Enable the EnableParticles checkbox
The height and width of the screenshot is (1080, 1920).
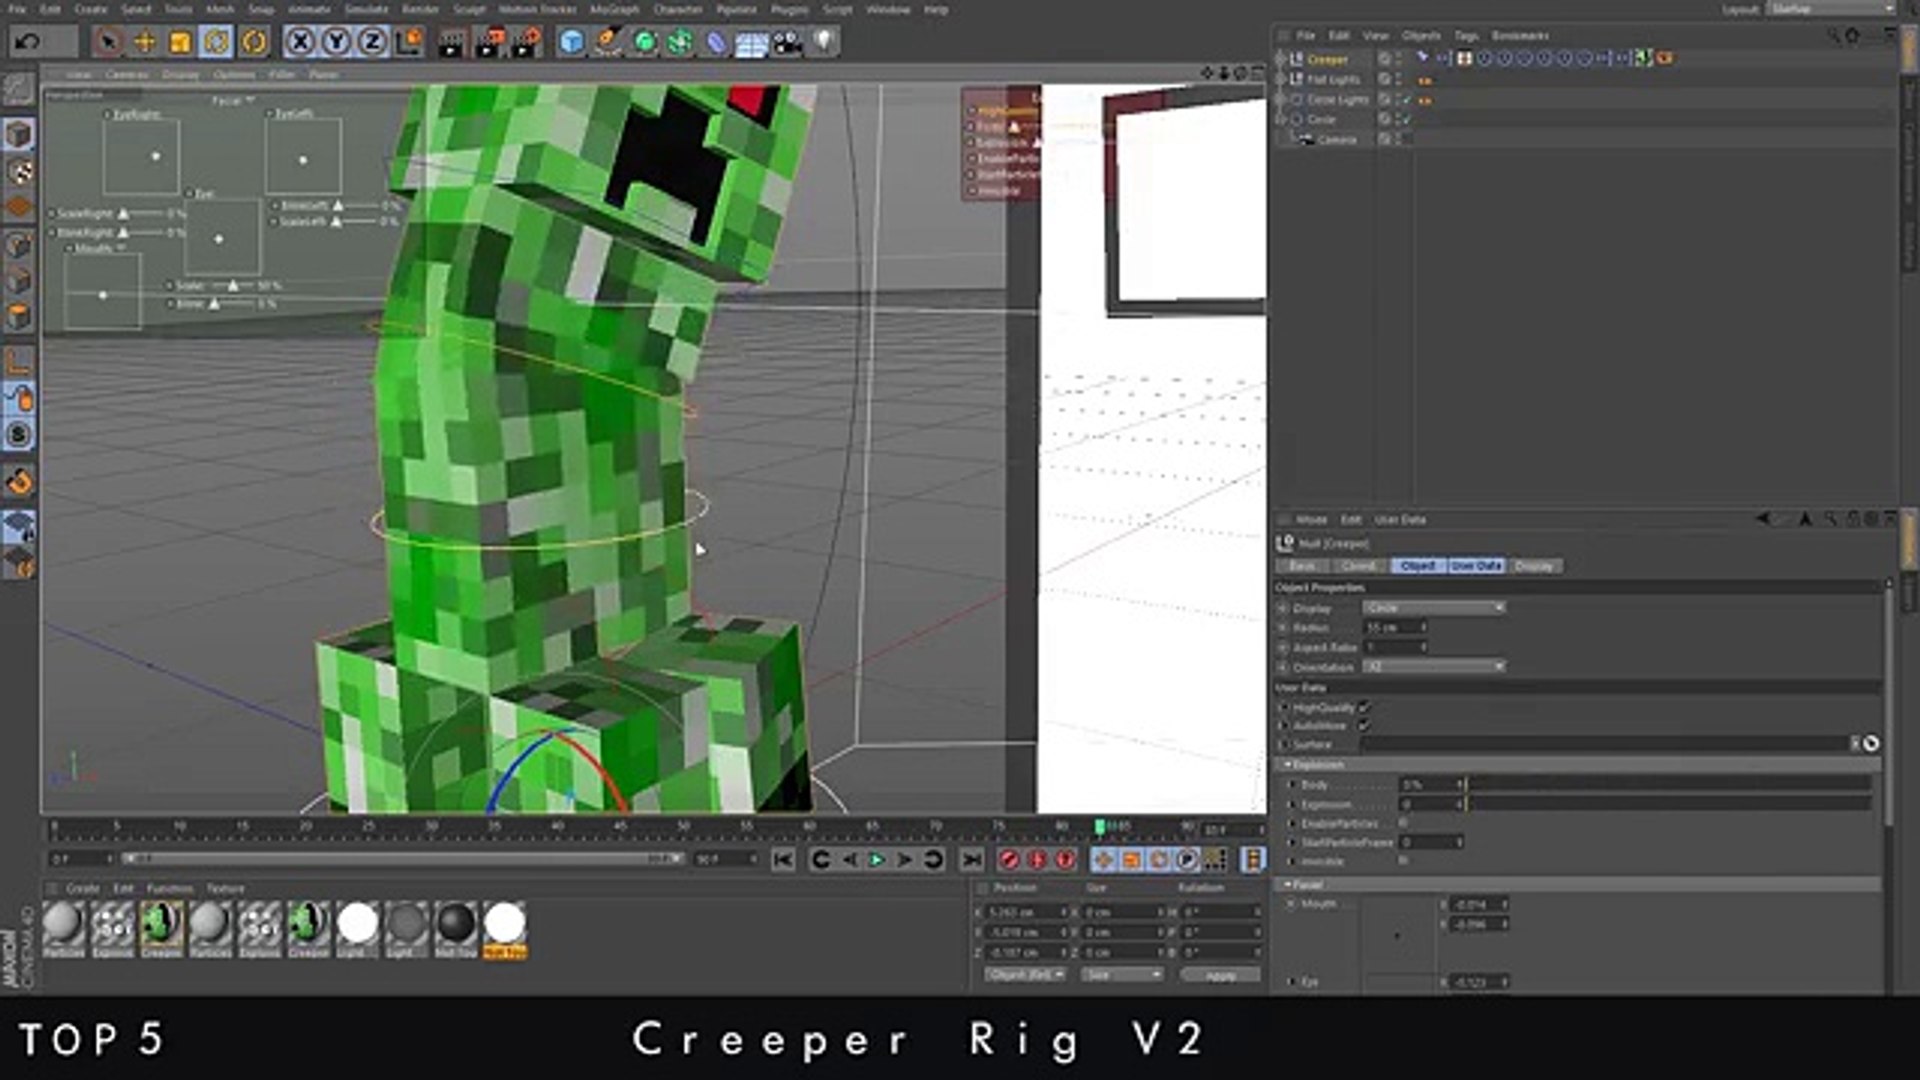[x=1403, y=823]
